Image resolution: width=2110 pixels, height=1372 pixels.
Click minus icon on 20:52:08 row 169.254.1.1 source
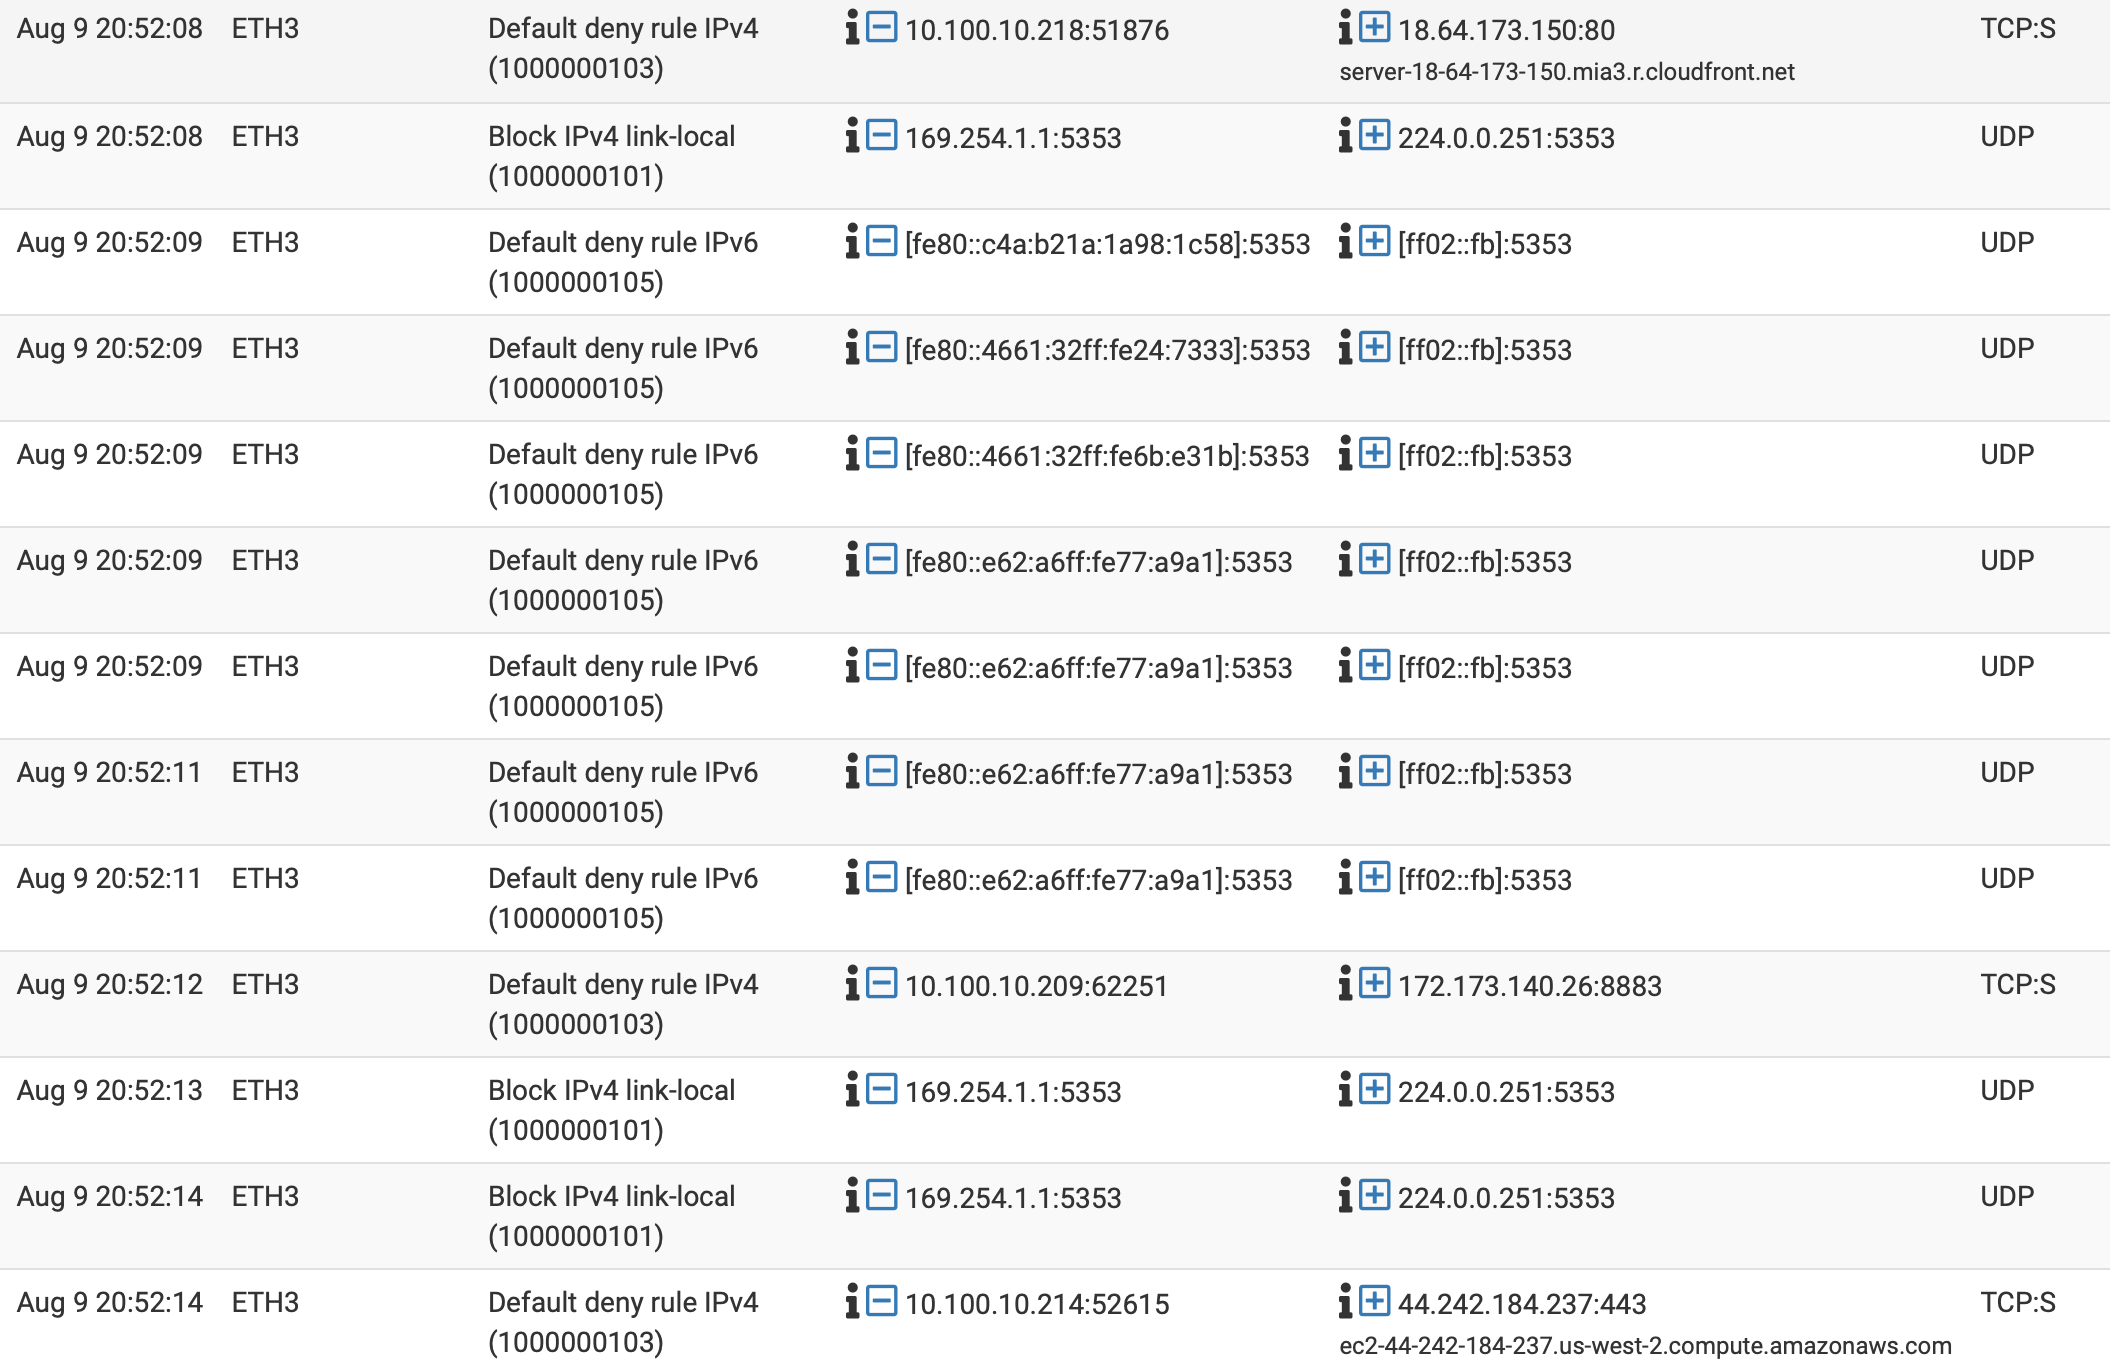(881, 135)
